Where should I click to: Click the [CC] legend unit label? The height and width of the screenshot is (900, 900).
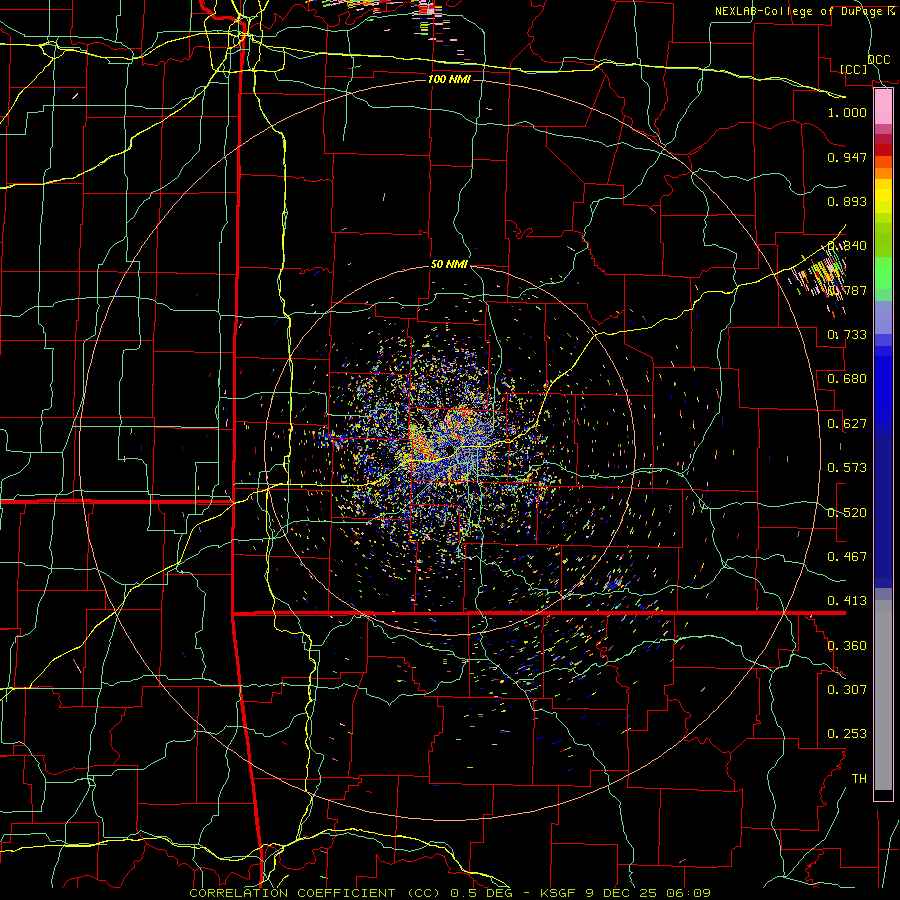854,69
